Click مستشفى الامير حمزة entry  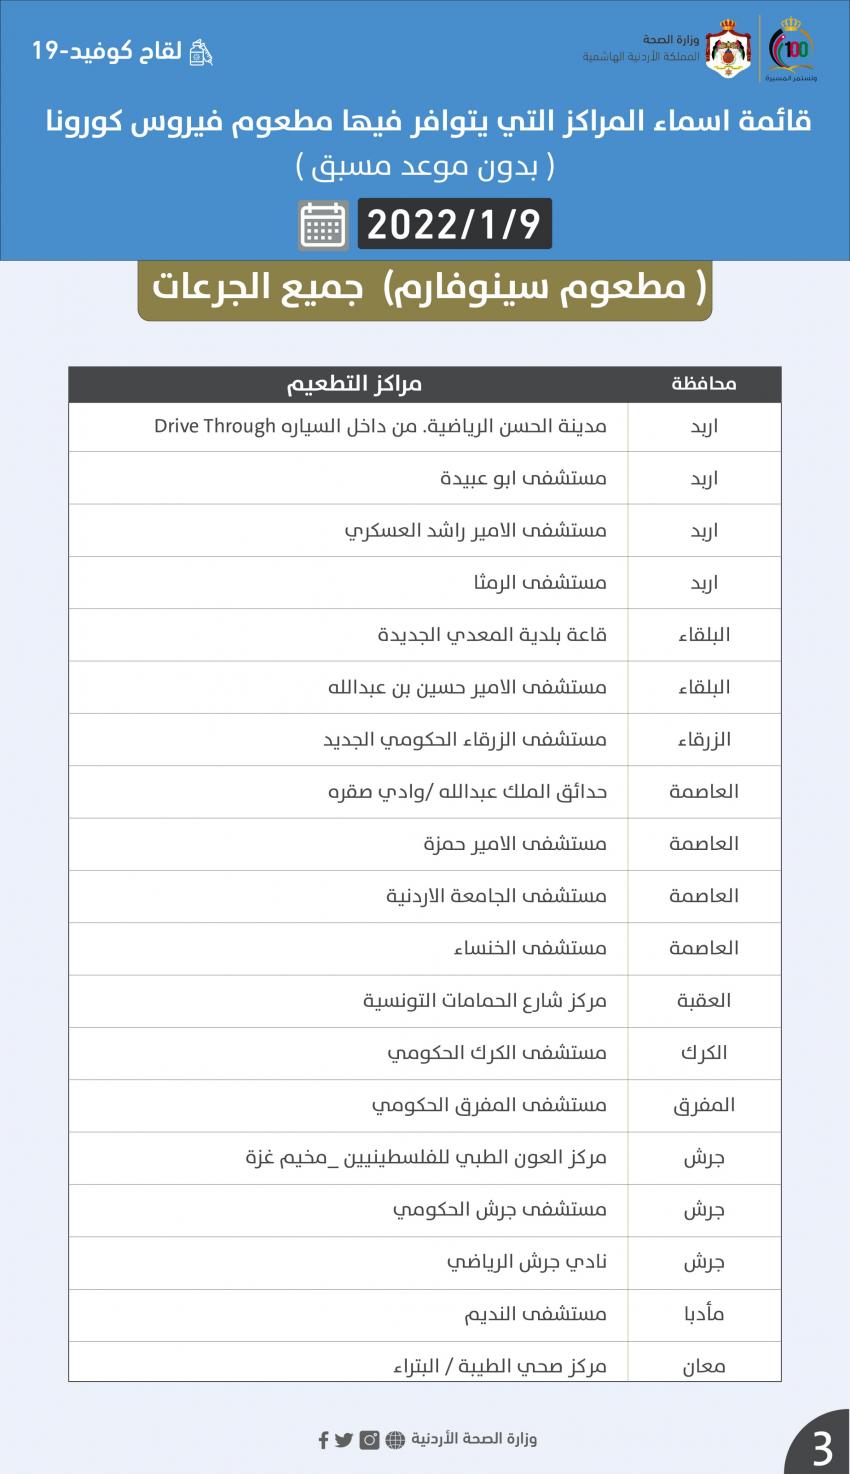tap(514, 843)
